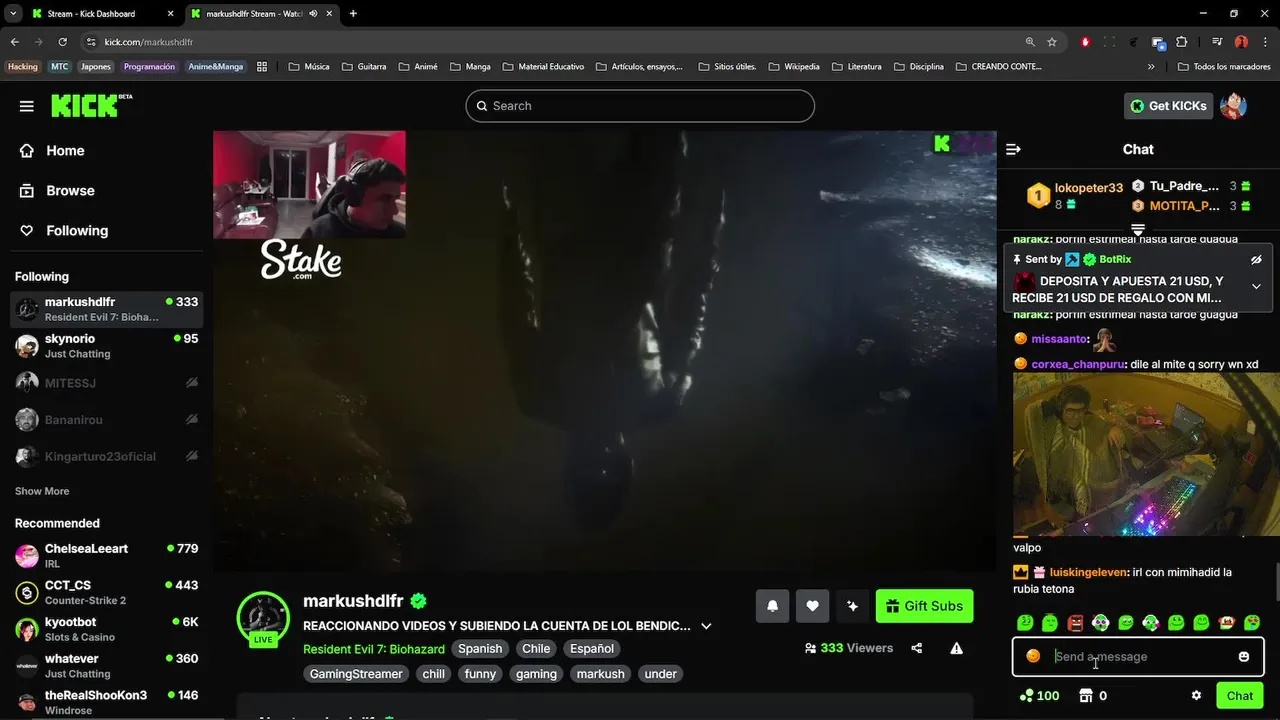Click the notification bell button
Image resolution: width=1280 pixels, height=720 pixels.
tap(773, 606)
